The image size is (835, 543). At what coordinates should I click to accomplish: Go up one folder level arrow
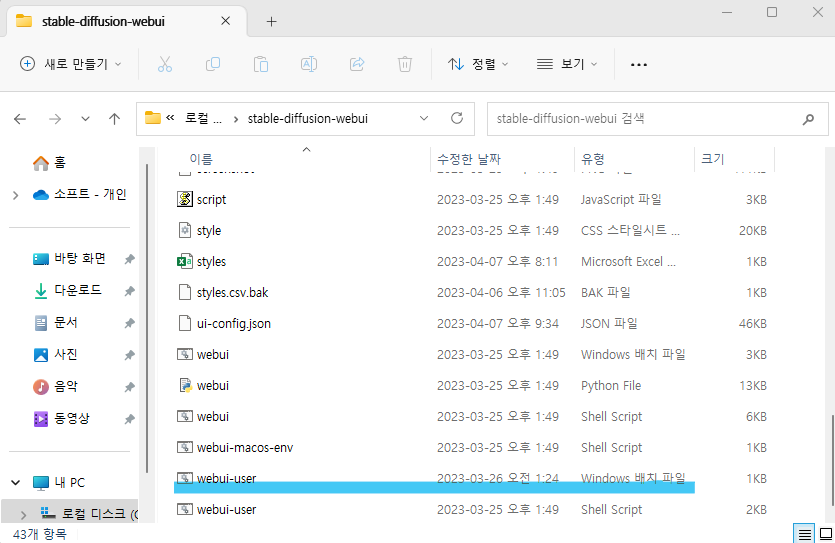114,119
